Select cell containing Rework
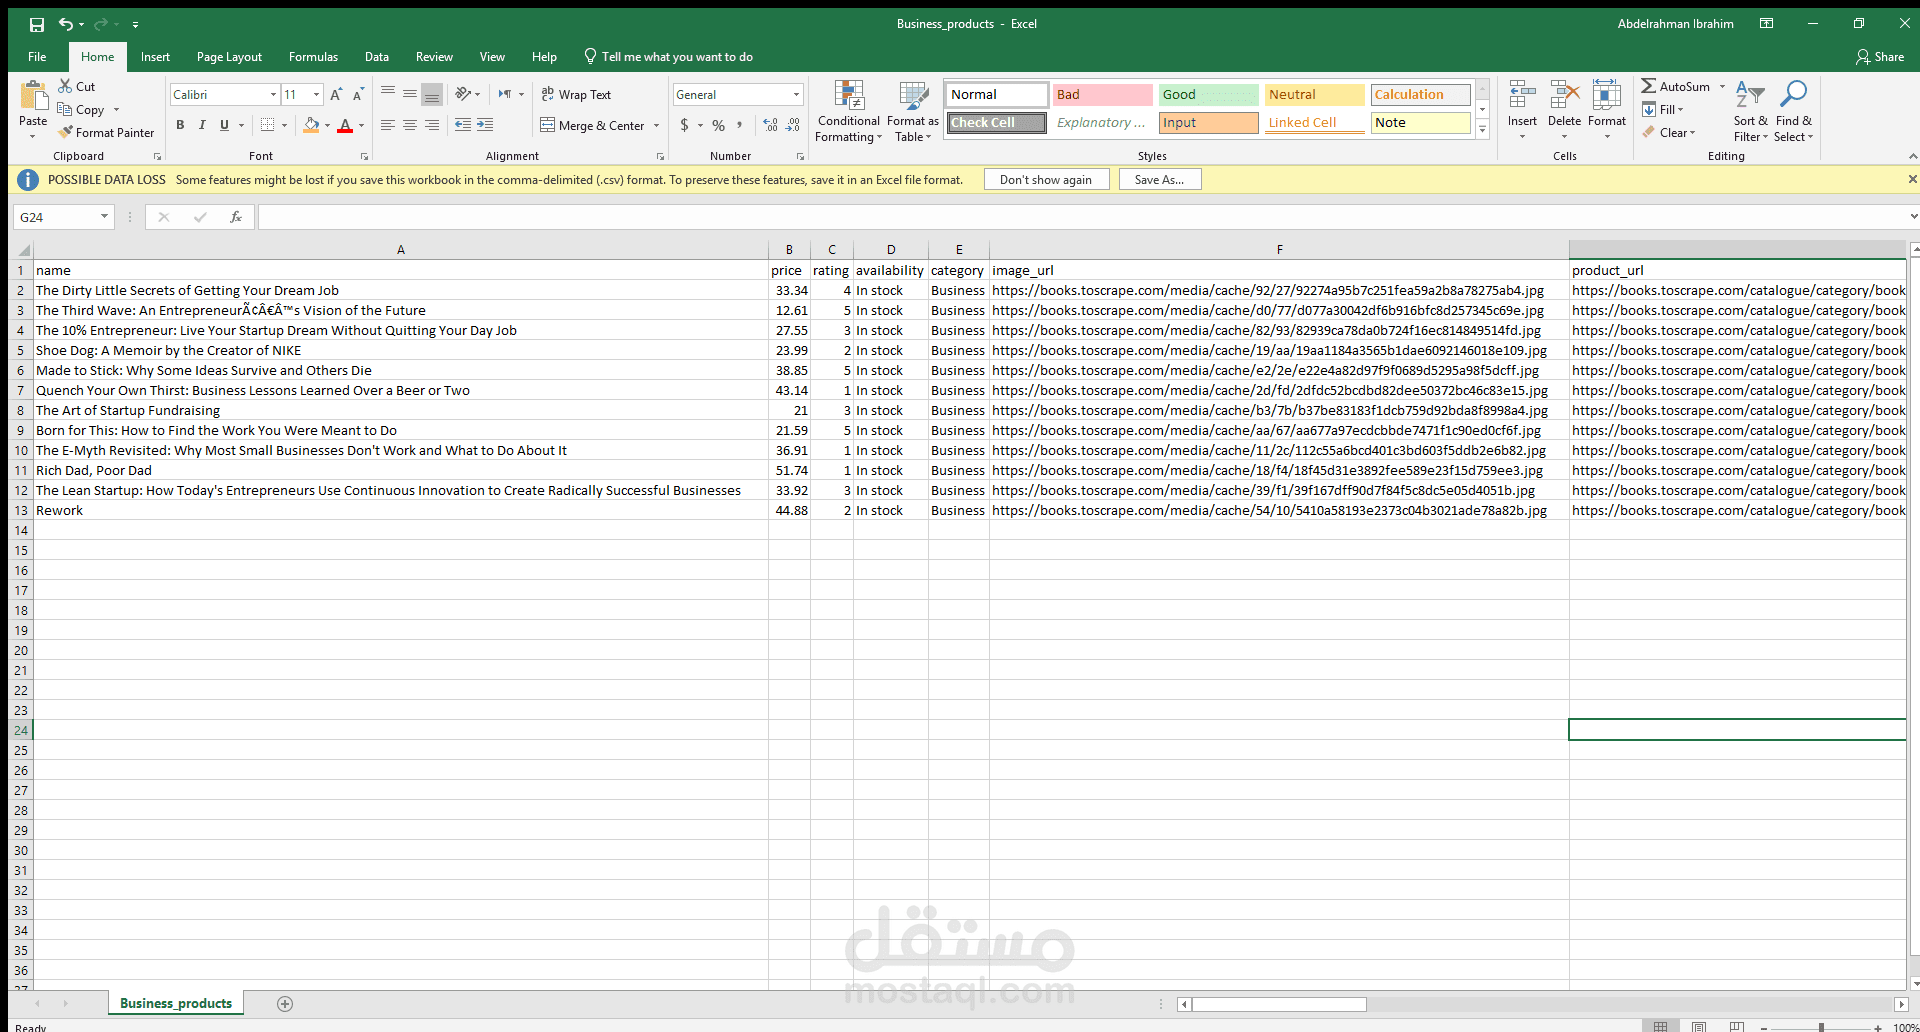 click(x=401, y=510)
